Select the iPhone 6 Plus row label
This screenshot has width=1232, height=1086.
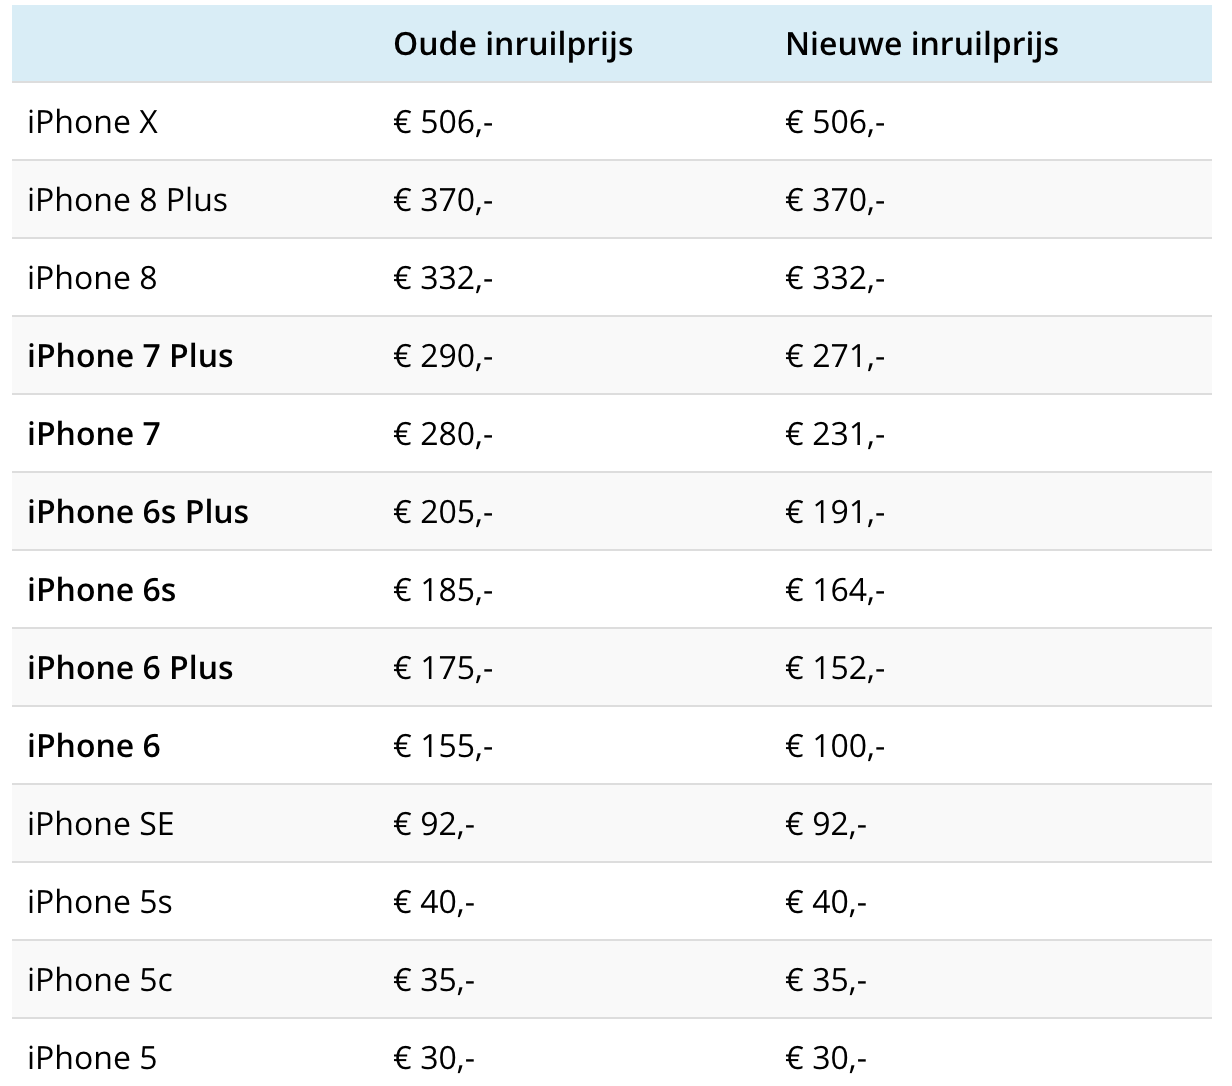pyautogui.click(x=130, y=668)
